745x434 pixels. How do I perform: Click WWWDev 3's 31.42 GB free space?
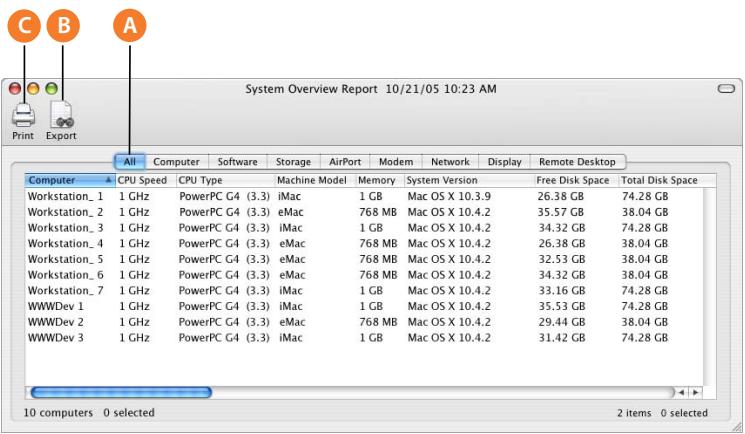[x=562, y=338]
